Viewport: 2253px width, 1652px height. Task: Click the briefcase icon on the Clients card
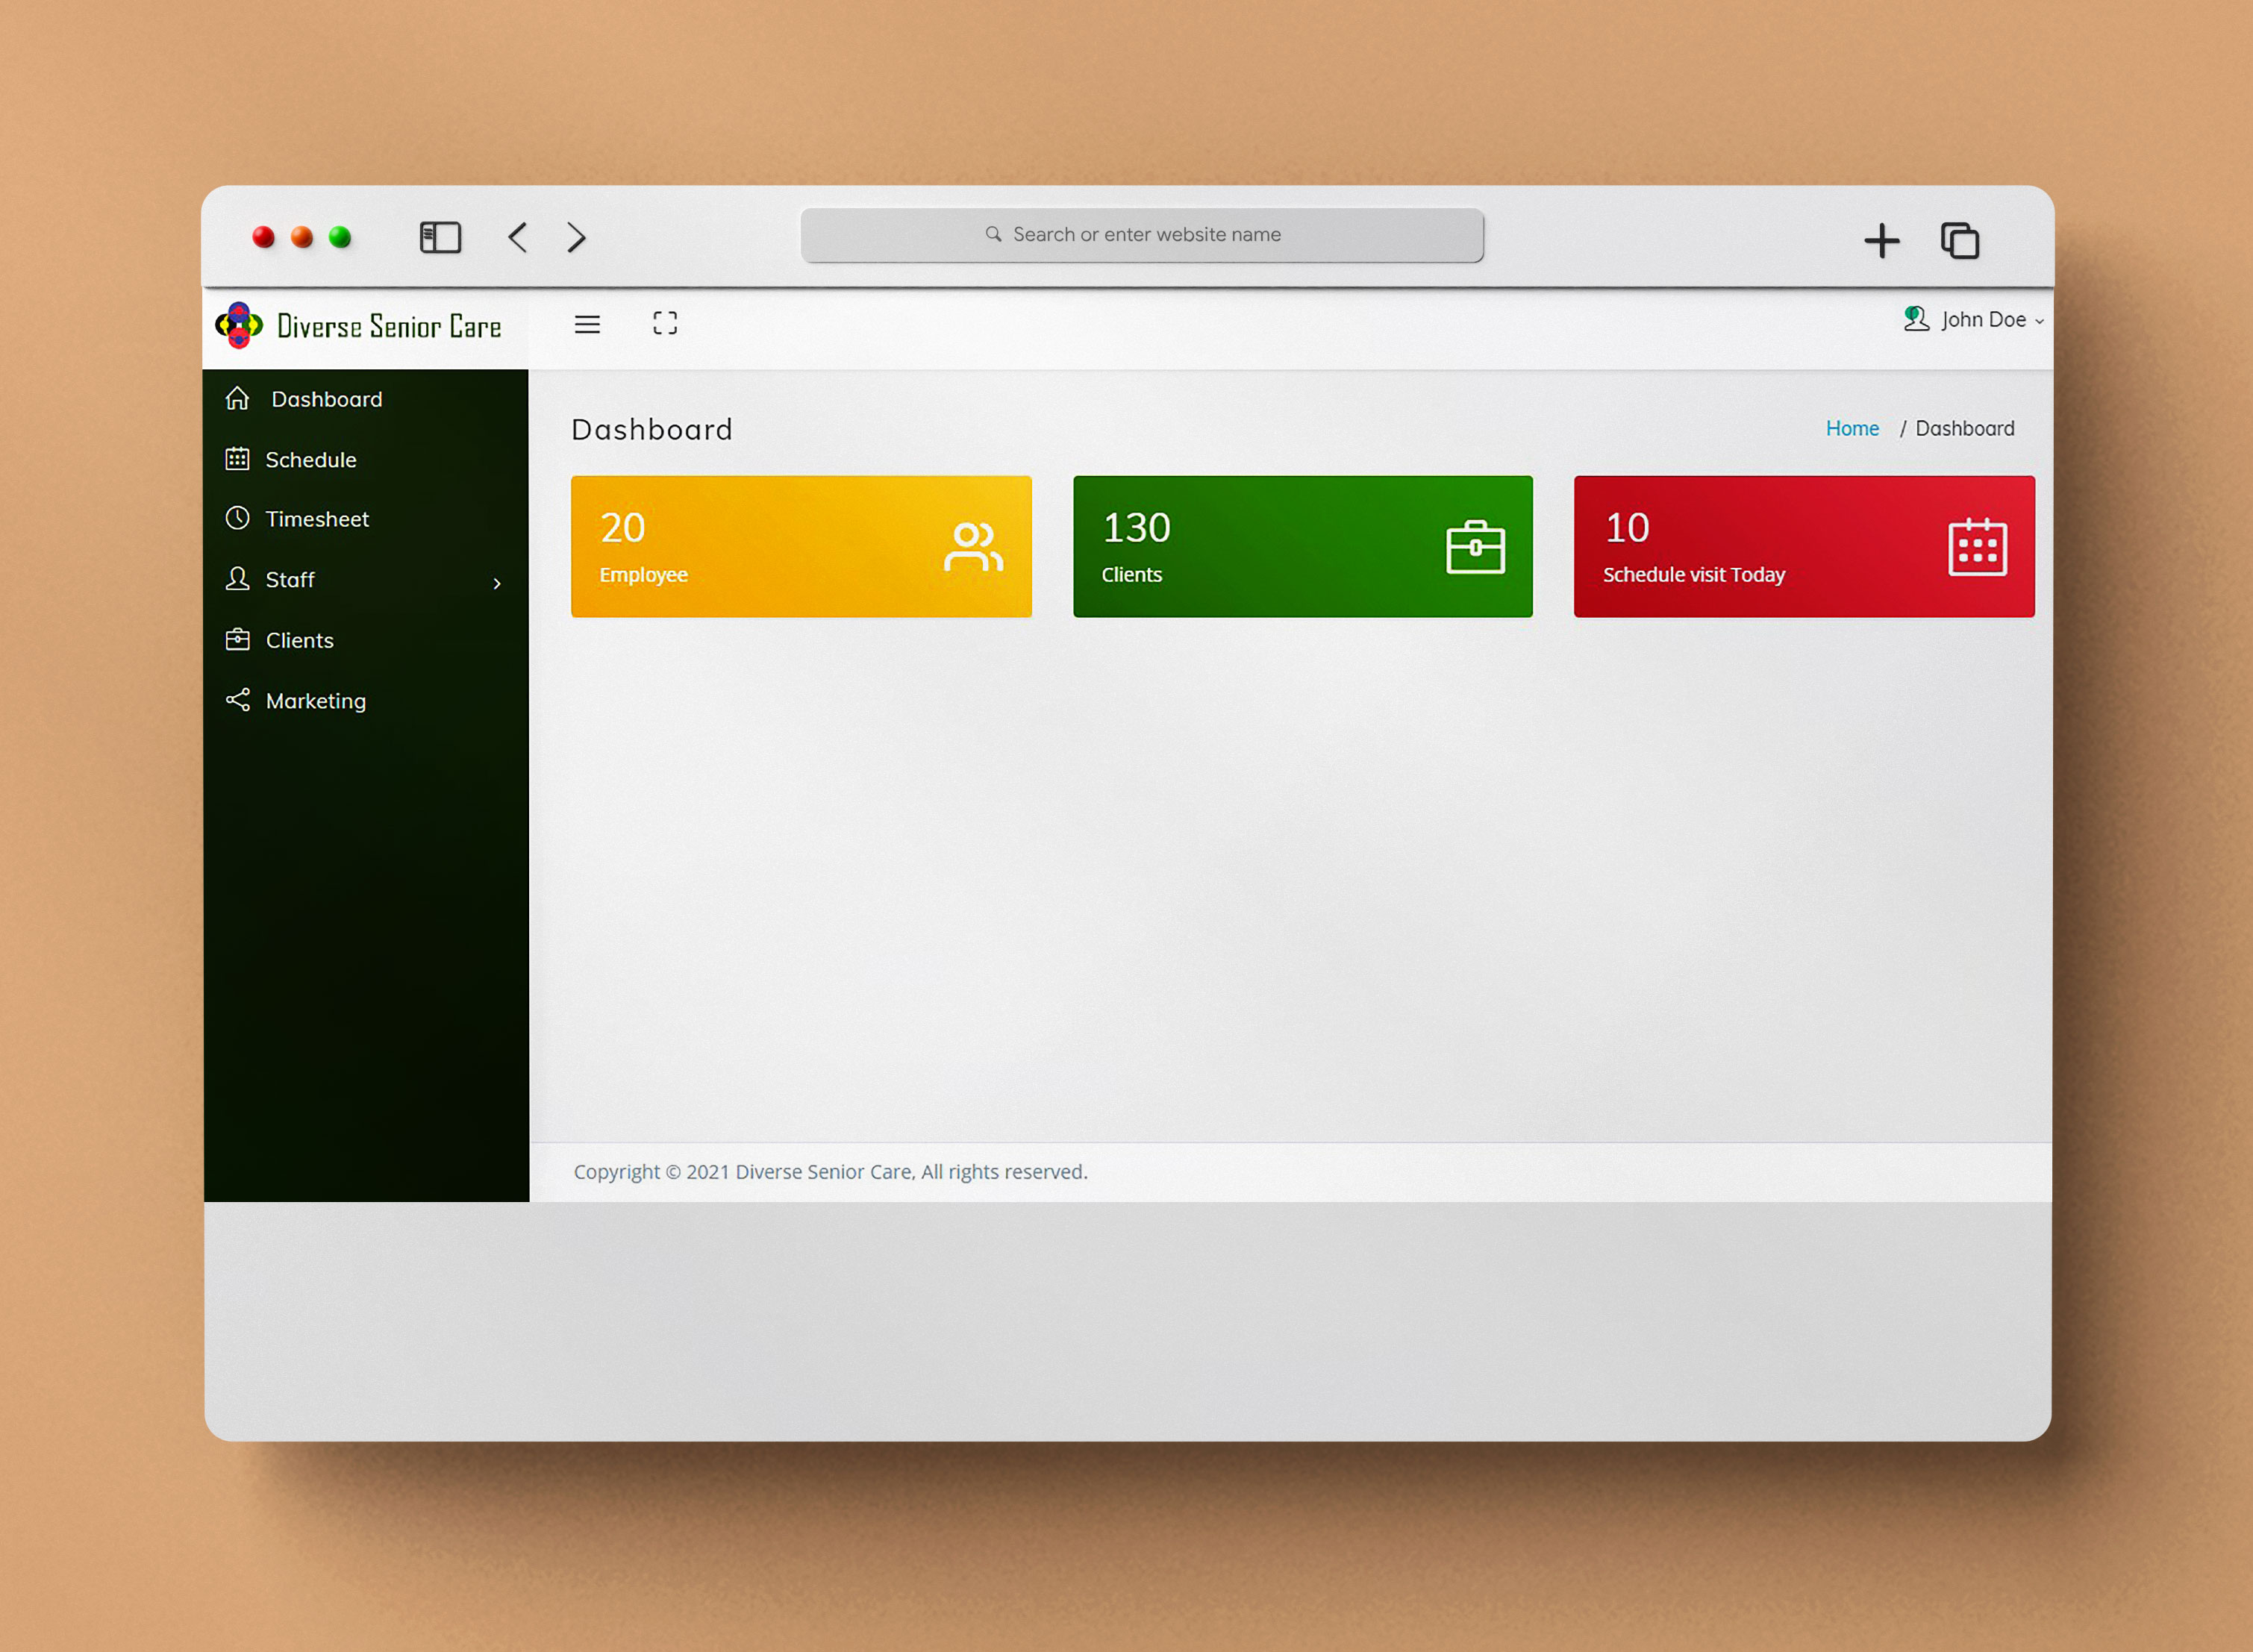[x=1475, y=547]
